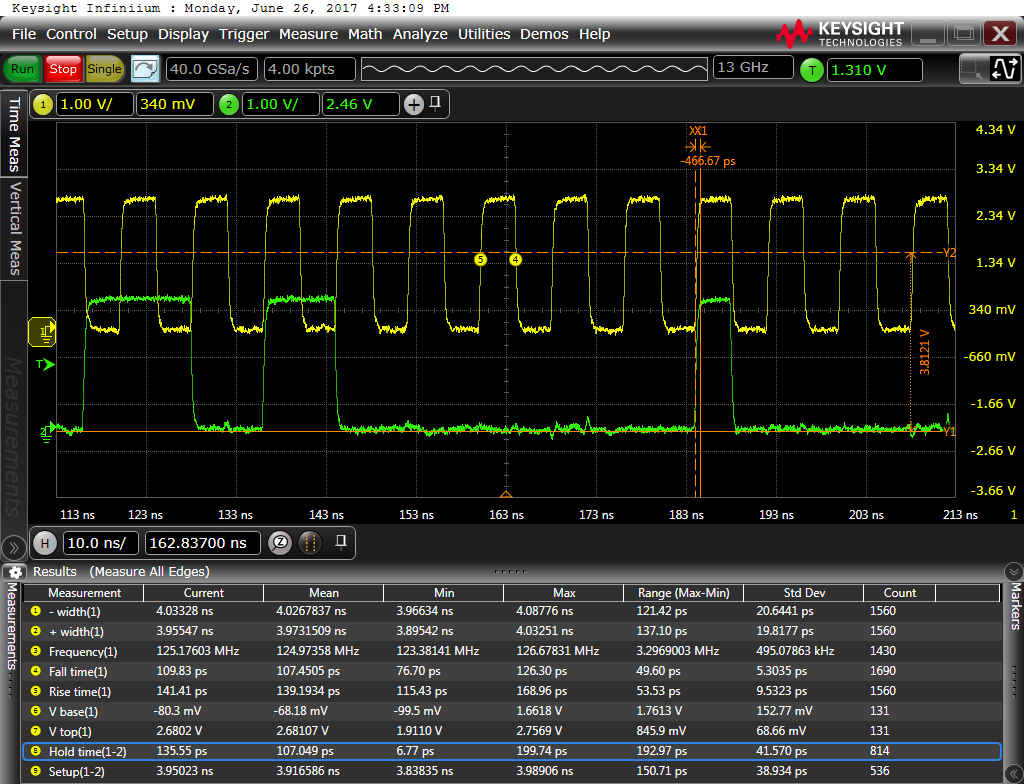Switch to the Time Meas side tab
1024x784 pixels.
14,135
